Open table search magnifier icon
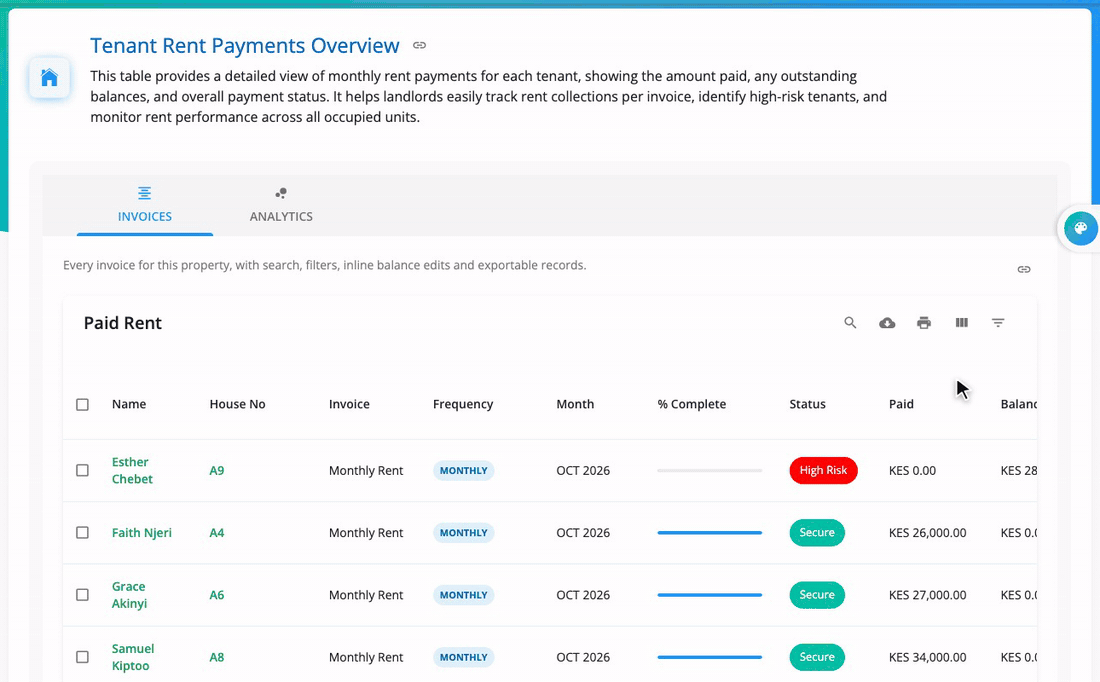The image size is (1100, 682). tap(850, 323)
